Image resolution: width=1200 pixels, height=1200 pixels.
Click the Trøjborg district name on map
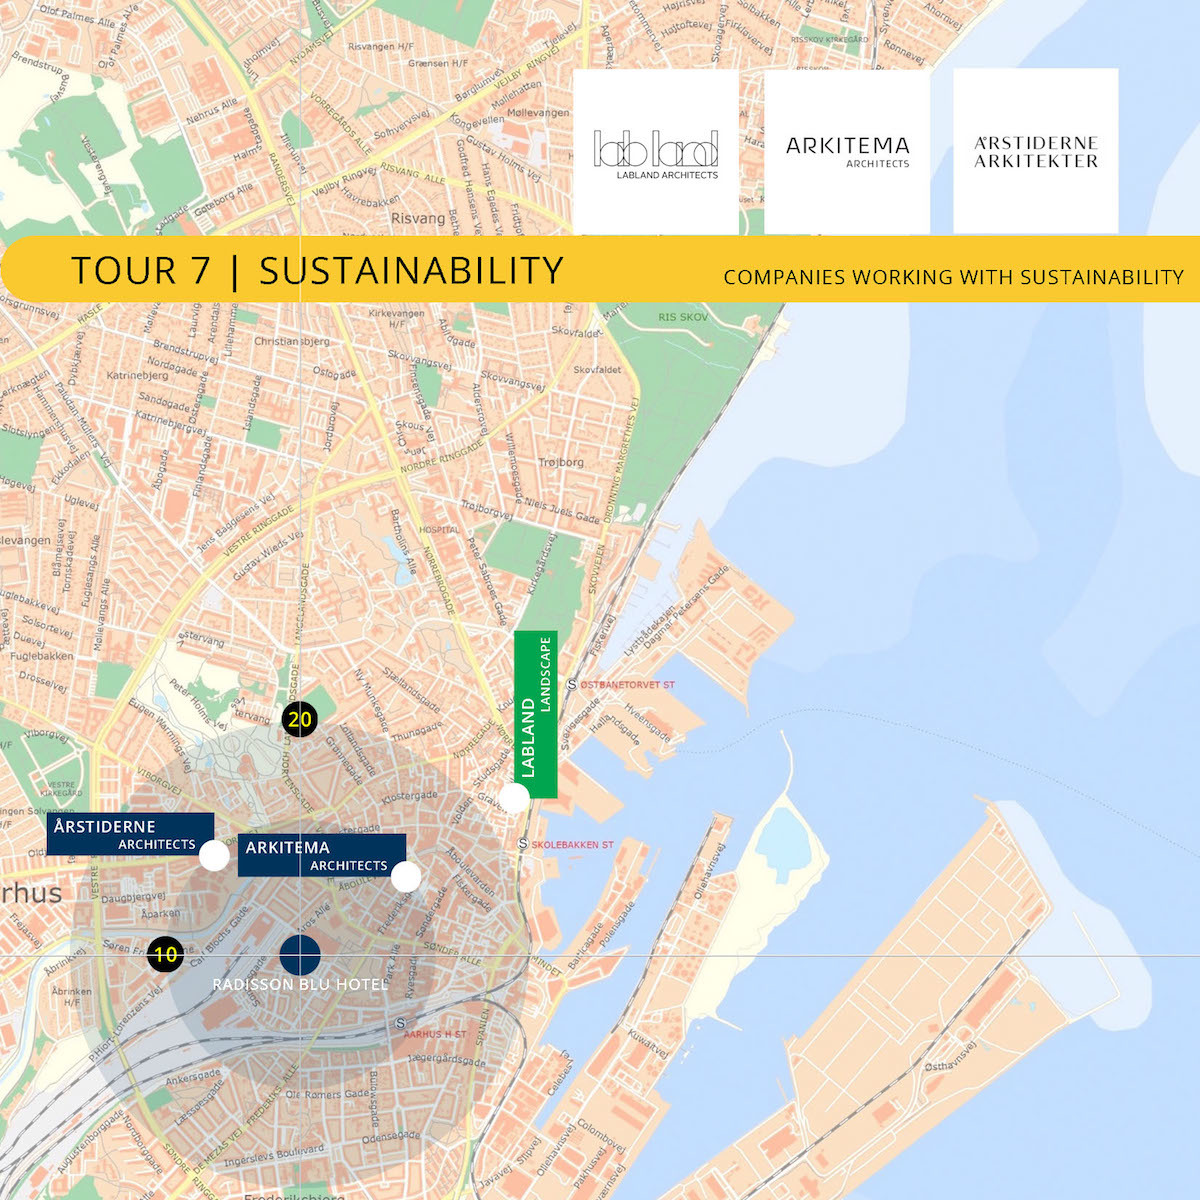tap(561, 462)
